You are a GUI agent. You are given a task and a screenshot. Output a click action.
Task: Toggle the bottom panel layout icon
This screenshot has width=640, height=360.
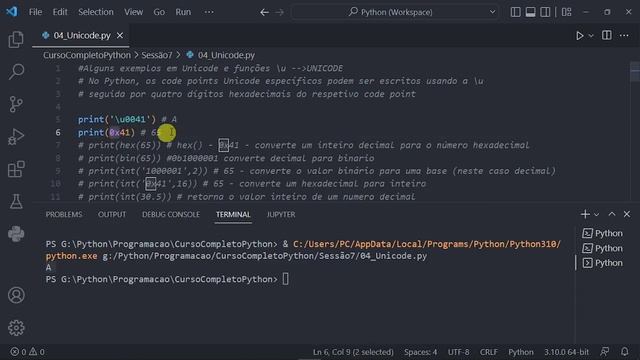coord(530,12)
